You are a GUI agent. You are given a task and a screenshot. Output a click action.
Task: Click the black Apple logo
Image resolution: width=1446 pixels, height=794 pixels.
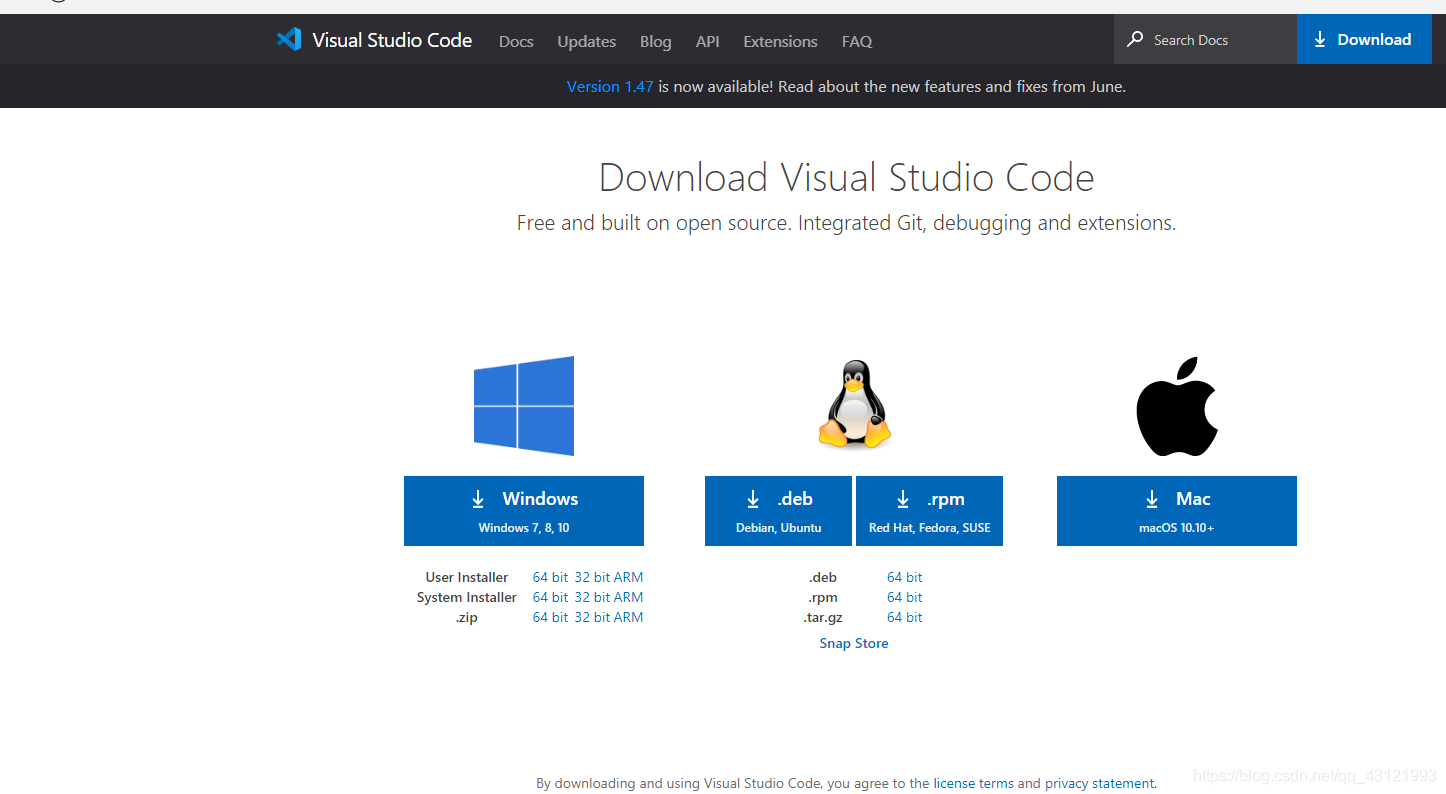(x=1177, y=406)
